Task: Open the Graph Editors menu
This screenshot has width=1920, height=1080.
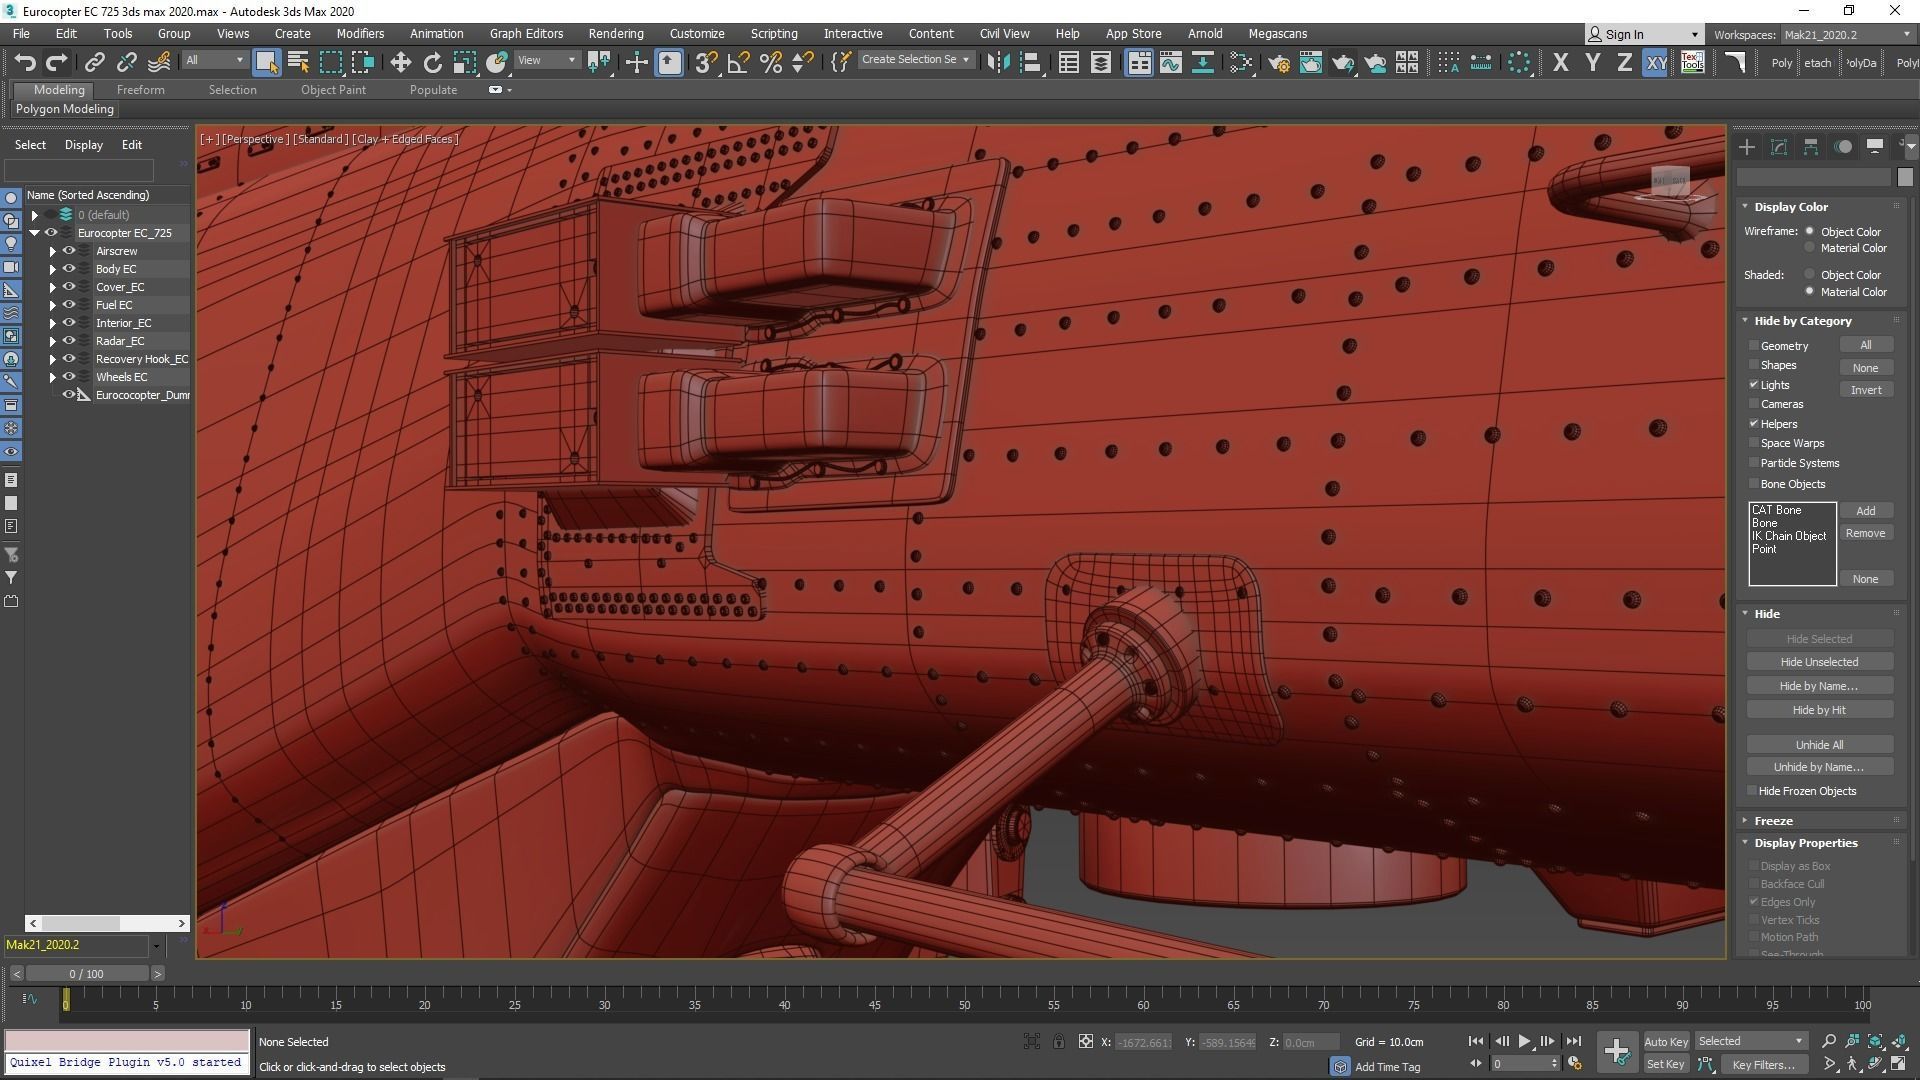Action: point(526,33)
